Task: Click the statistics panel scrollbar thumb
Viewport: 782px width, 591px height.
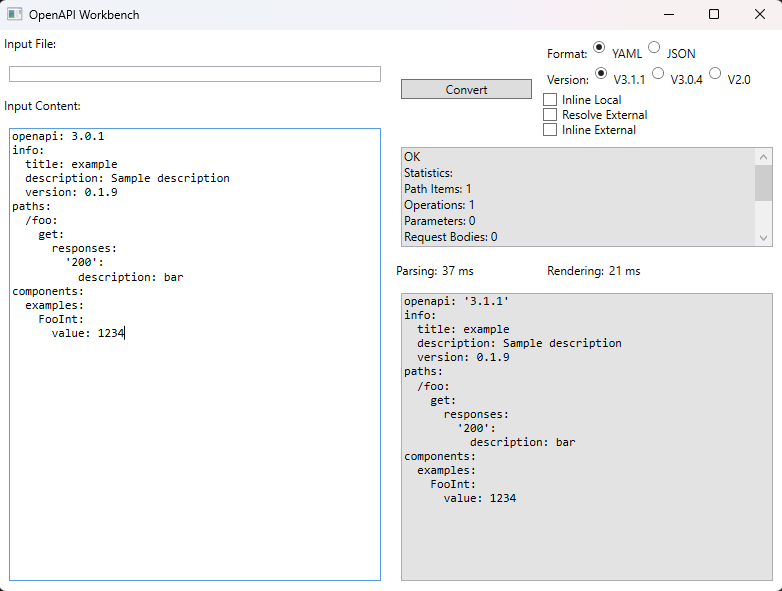Action: click(x=764, y=184)
